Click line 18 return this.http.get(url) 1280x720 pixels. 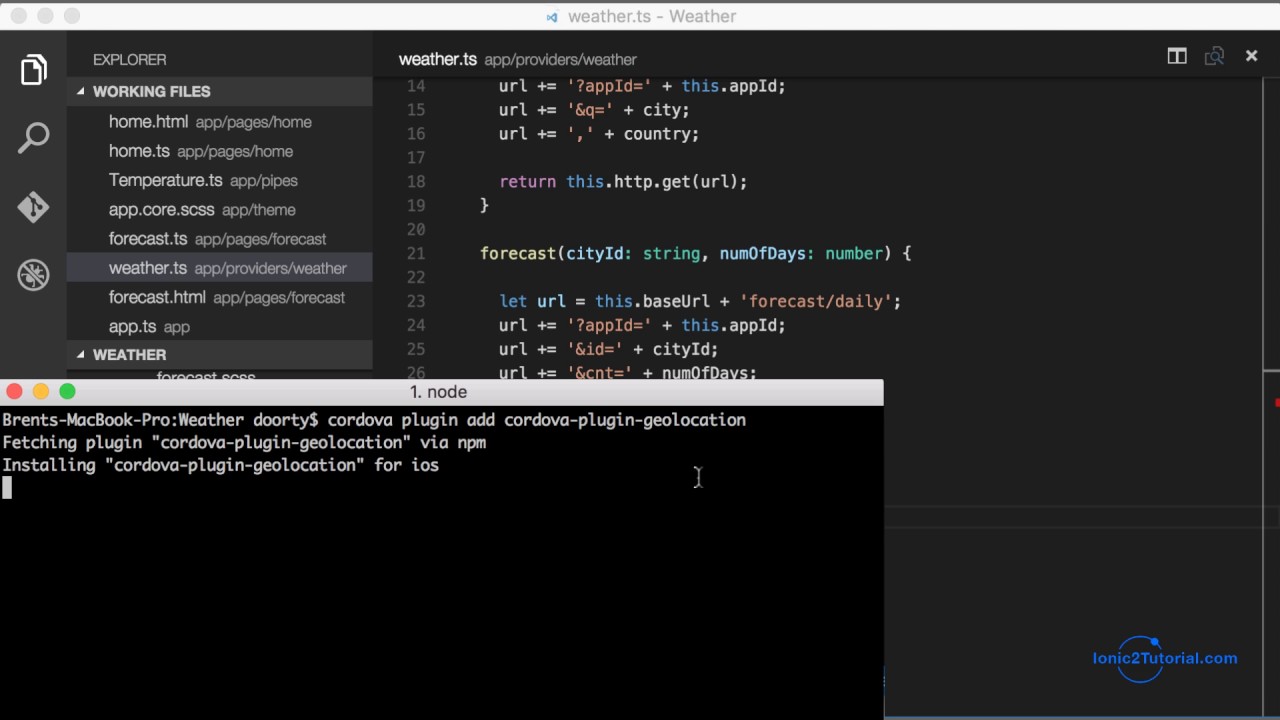tap(623, 182)
